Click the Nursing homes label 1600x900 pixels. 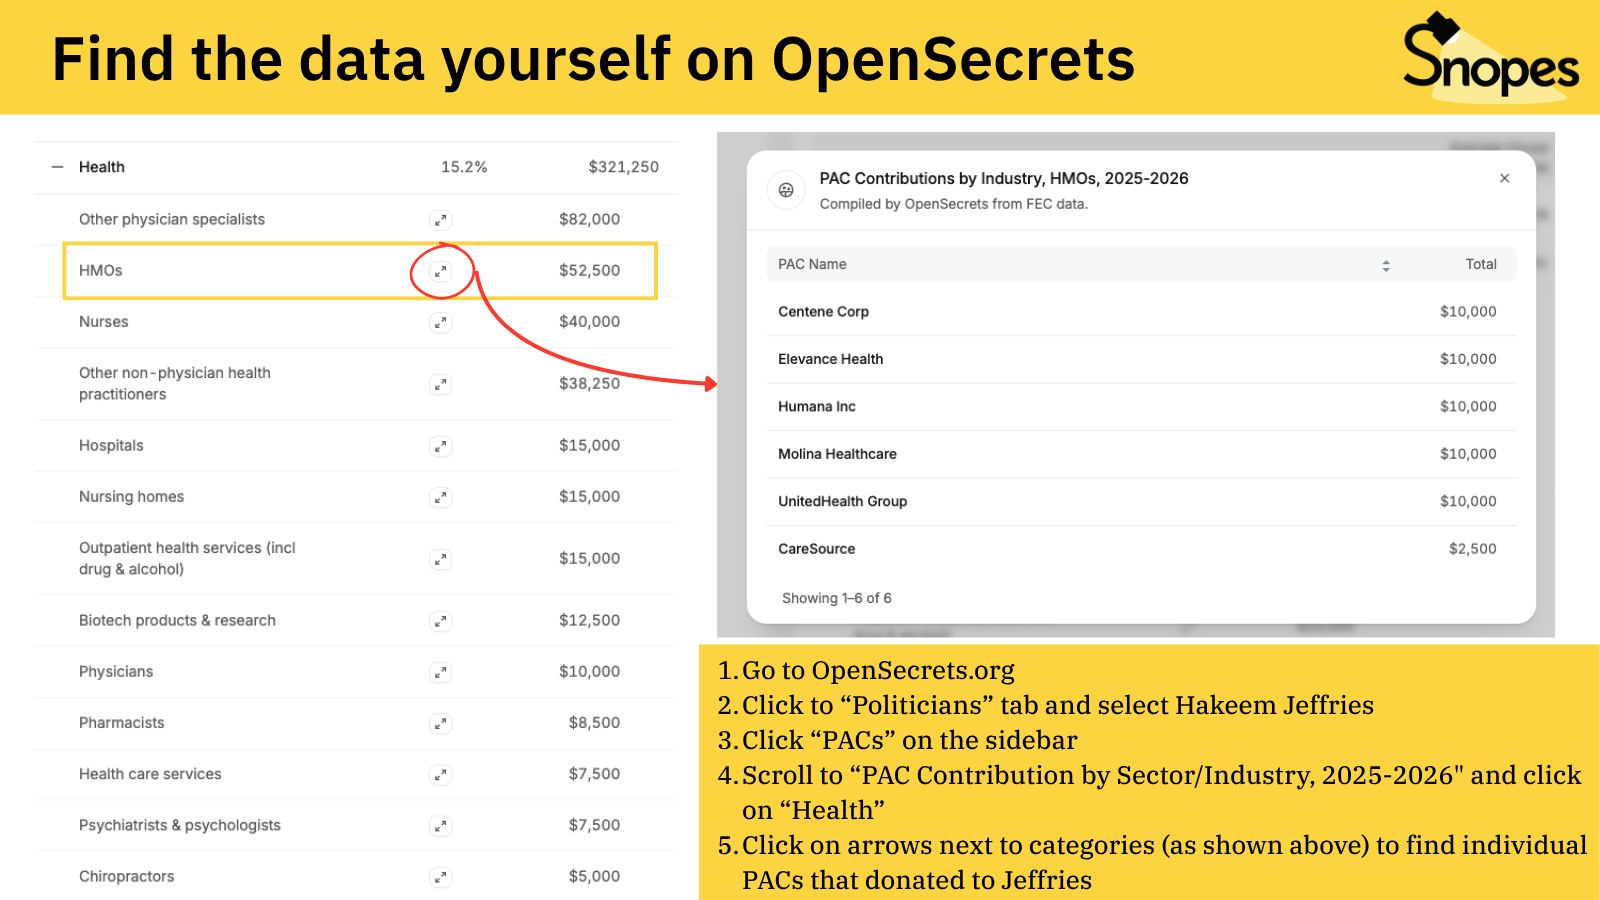coord(132,497)
